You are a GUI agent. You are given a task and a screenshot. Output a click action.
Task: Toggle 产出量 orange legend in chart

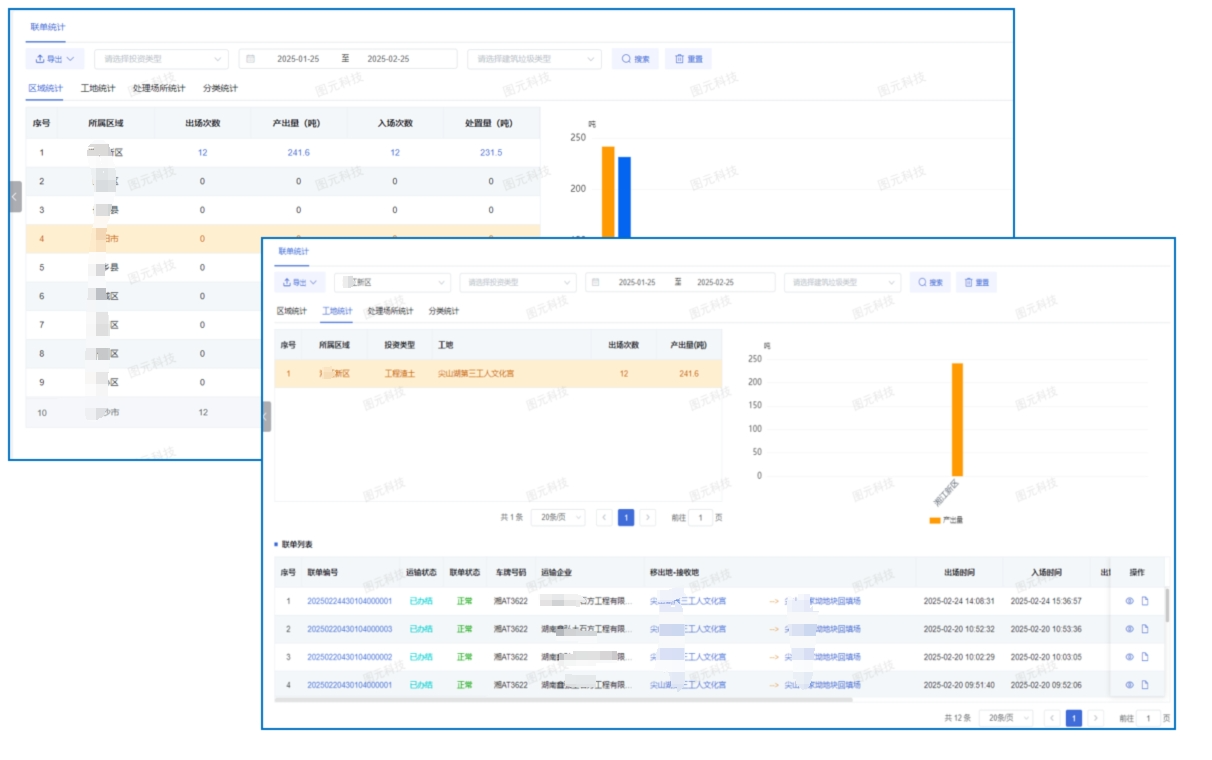(946, 520)
